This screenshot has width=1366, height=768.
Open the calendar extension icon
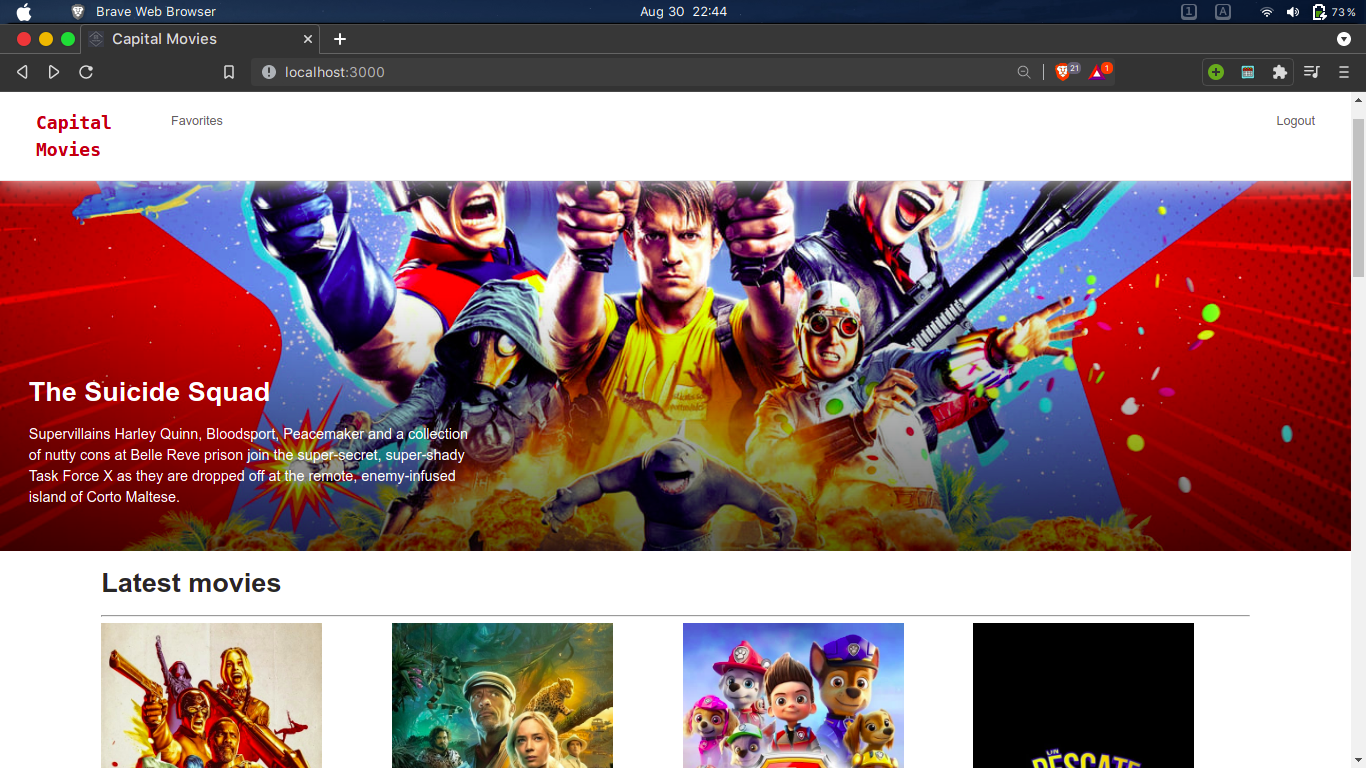[x=1247, y=72]
